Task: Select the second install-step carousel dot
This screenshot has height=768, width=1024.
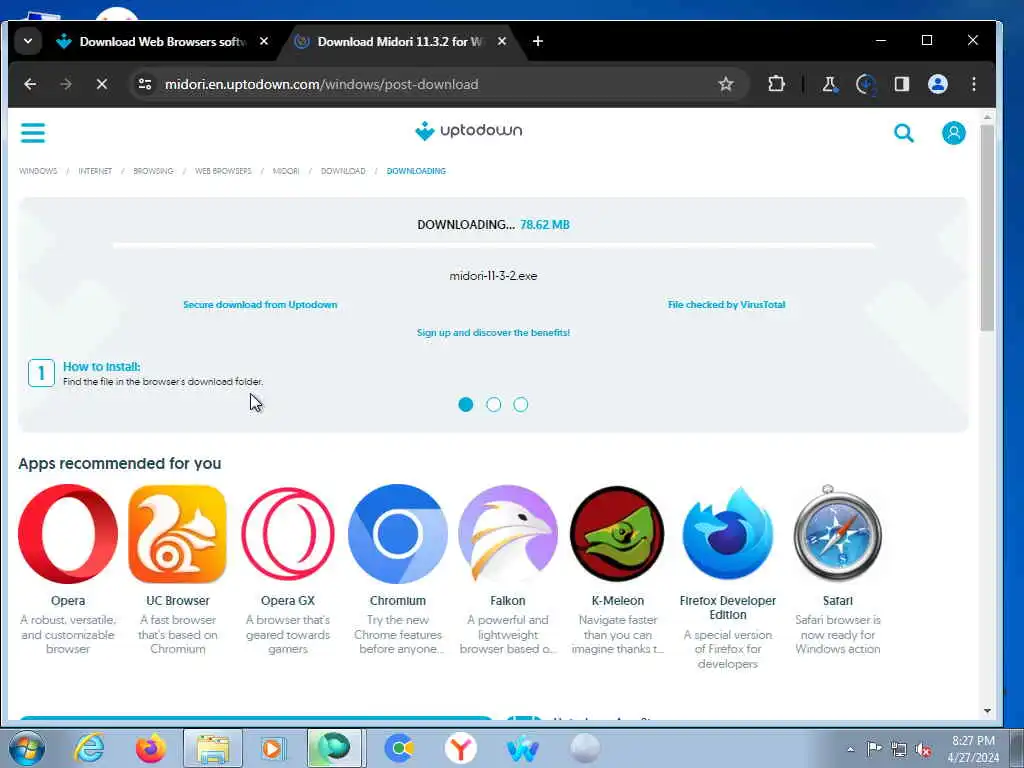Action: pyautogui.click(x=494, y=404)
